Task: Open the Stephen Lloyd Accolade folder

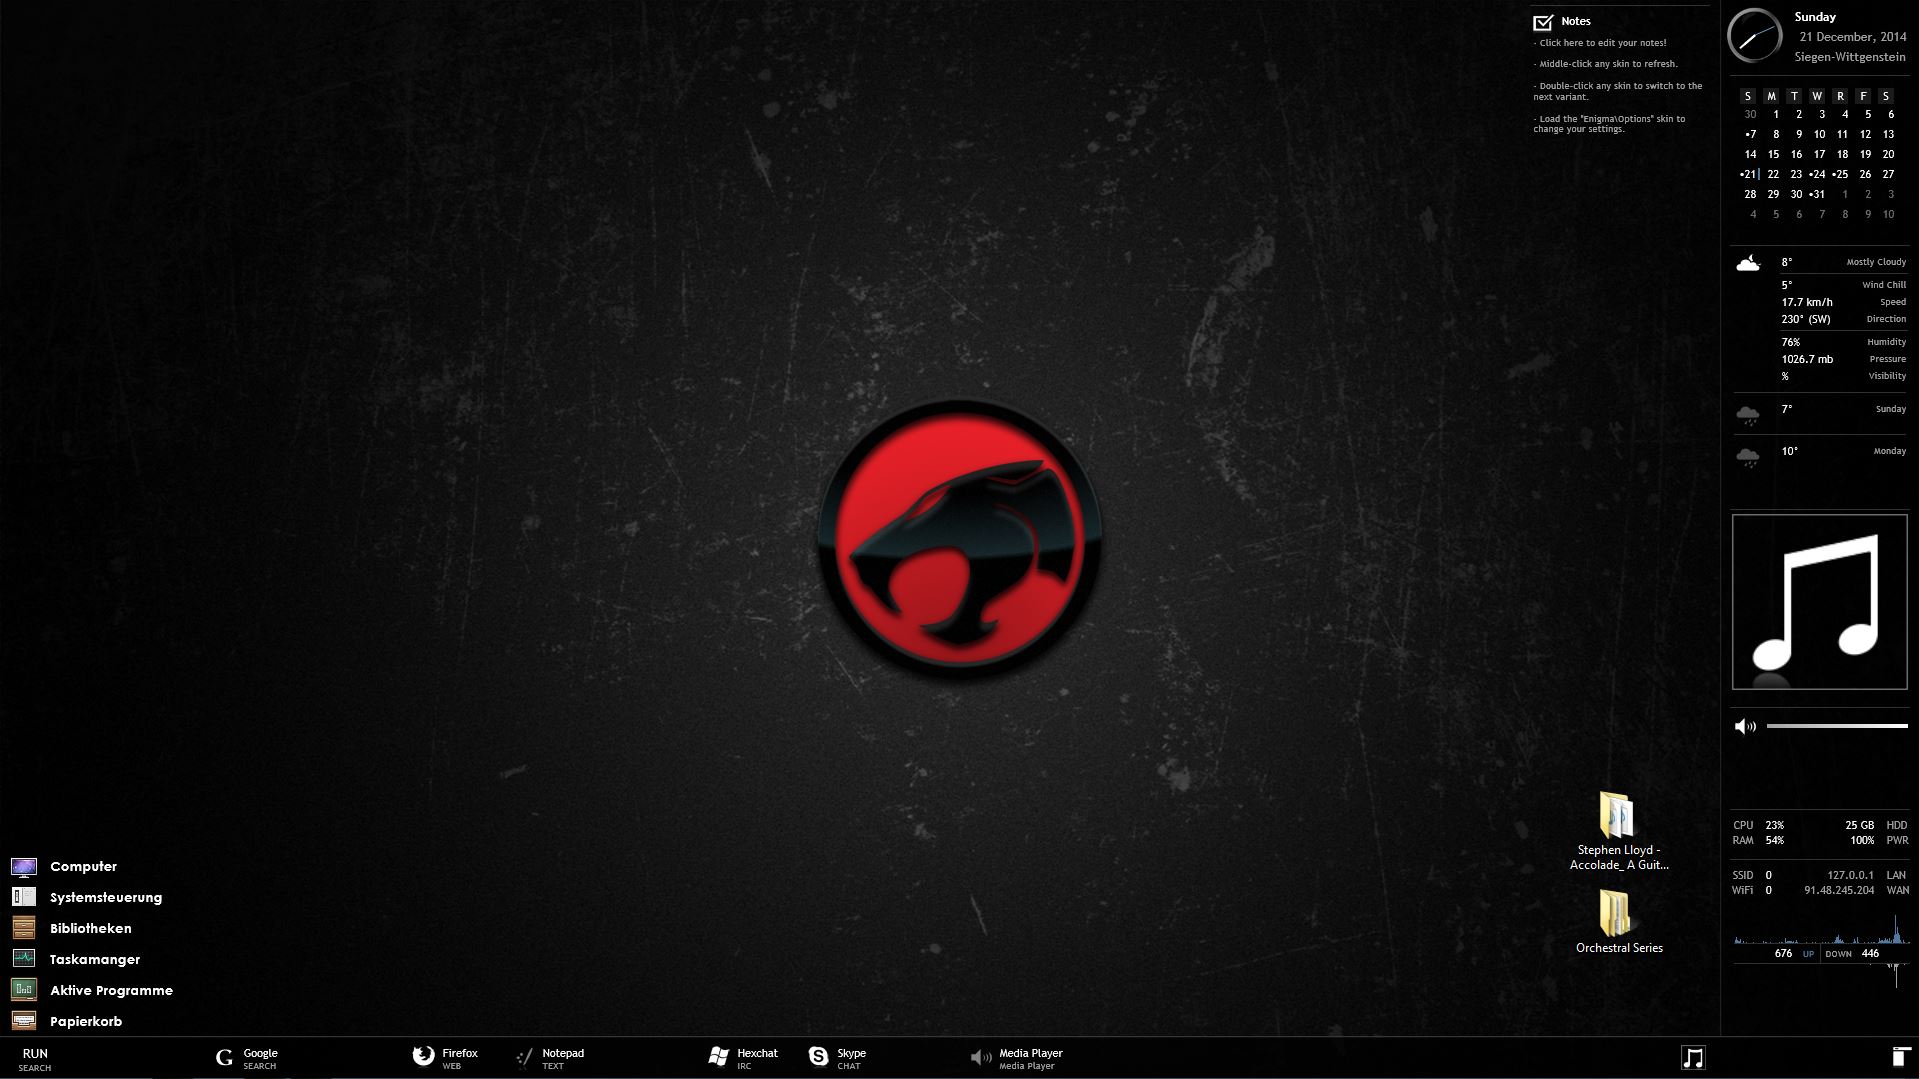Action: pyautogui.click(x=1618, y=832)
